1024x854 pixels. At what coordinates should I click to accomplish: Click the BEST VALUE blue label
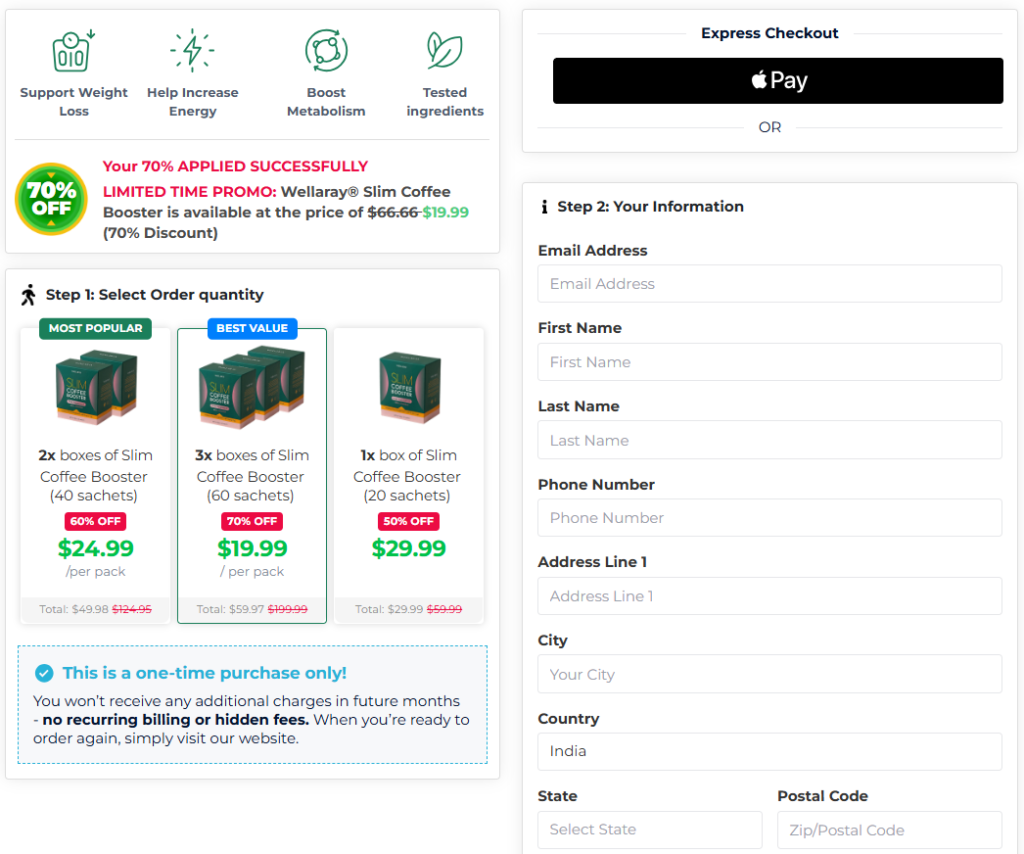(x=252, y=328)
